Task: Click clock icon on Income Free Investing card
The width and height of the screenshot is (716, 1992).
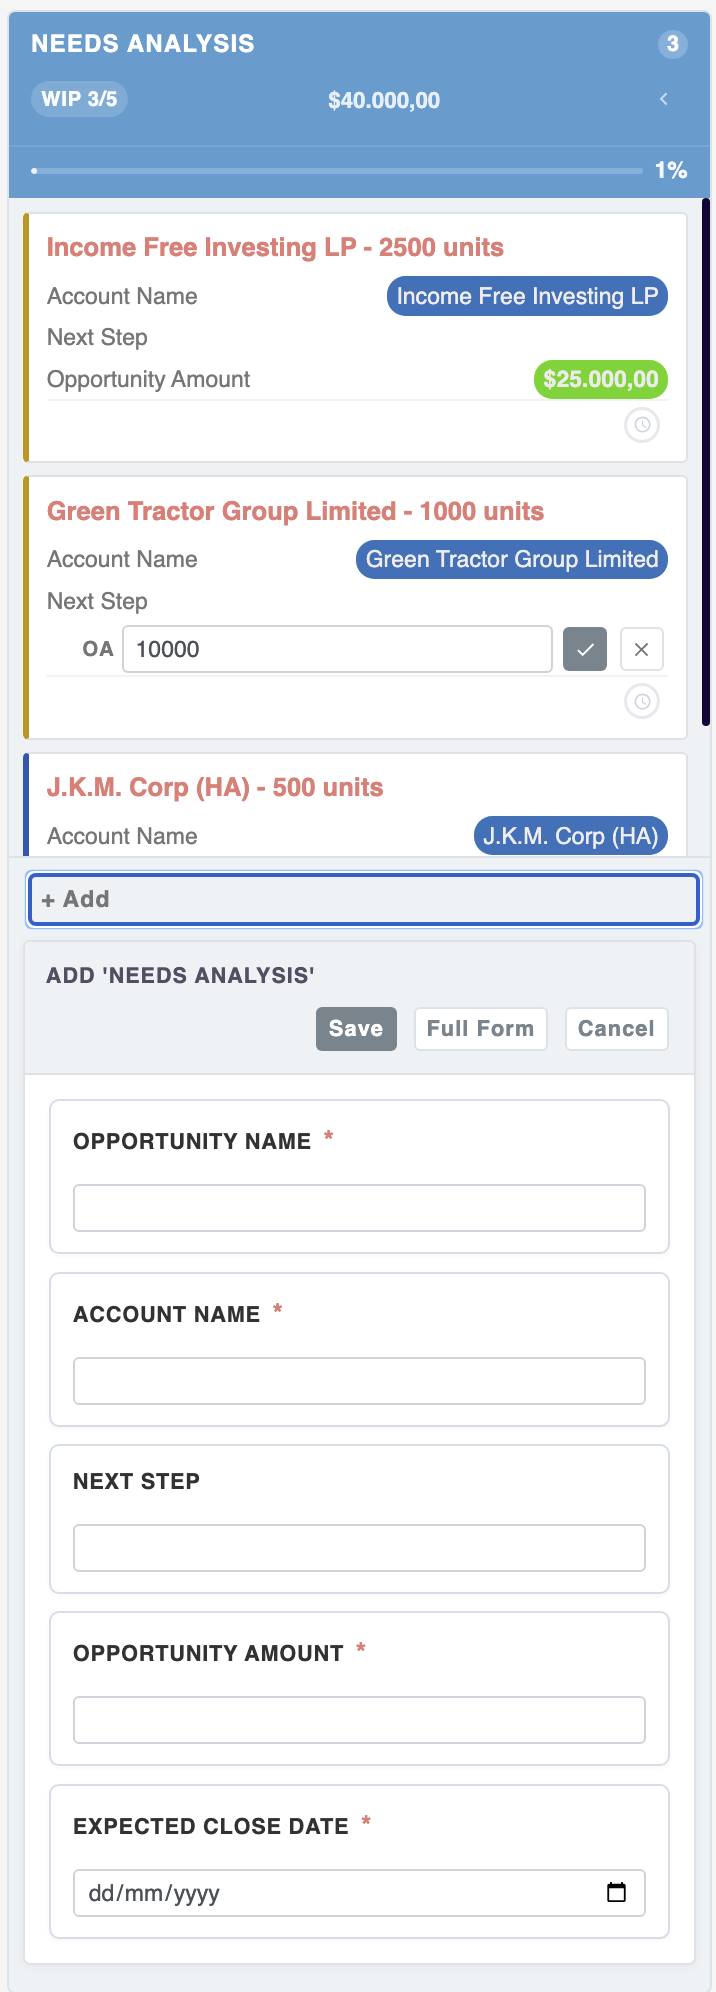Action: coord(642,425)
